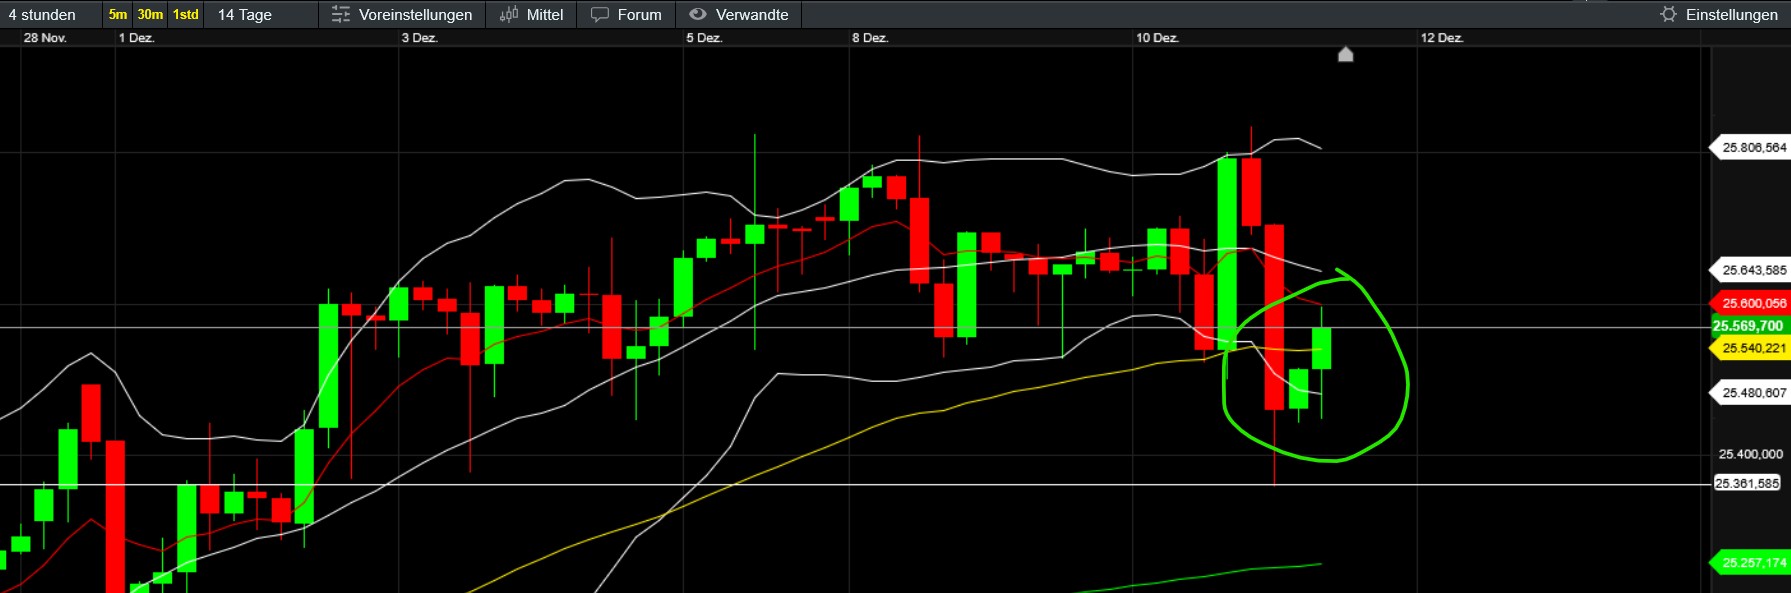Switch to the 30m timeframe
This screenshot has width=1791, height=593.
pyautogui.click(x=150, y=15)
